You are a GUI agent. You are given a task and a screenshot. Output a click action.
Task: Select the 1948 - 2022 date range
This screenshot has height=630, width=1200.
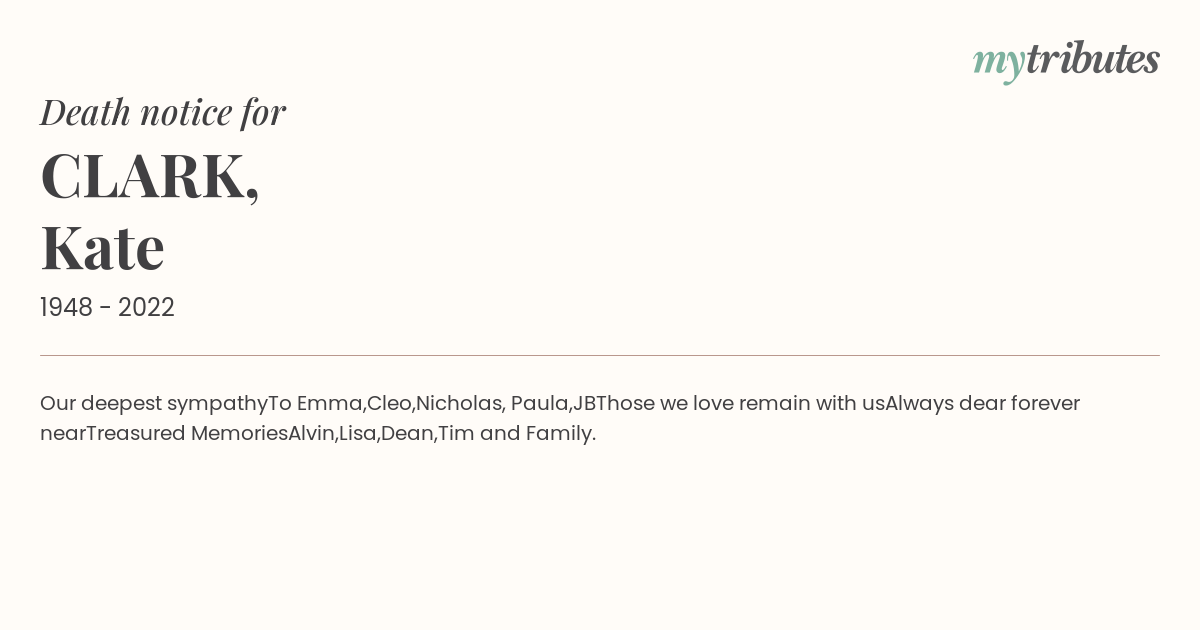107,308
